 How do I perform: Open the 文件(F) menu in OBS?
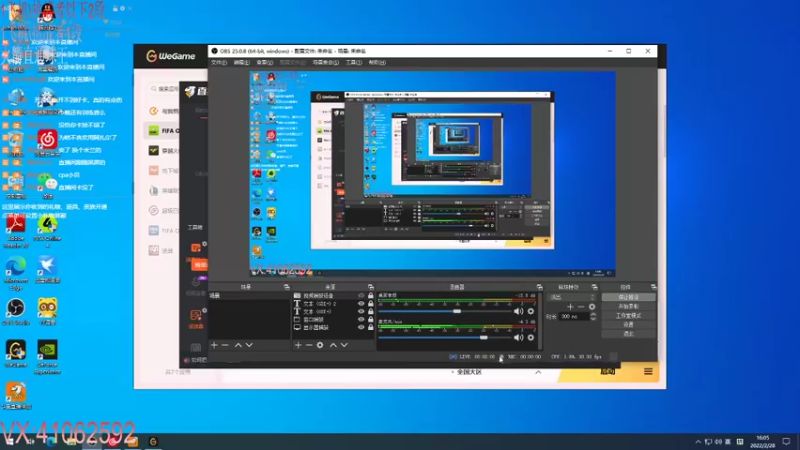[x=219, y=63]
